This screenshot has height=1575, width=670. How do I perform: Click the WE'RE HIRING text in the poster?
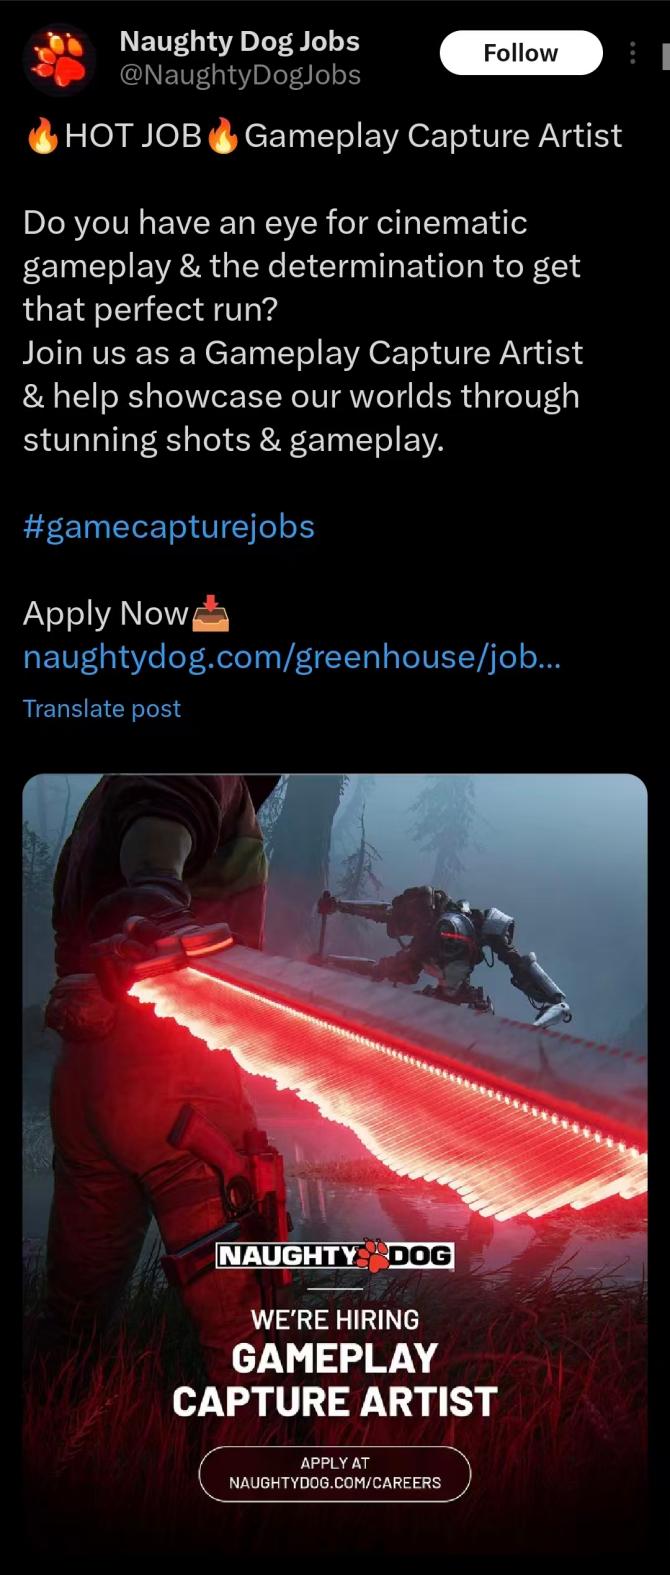(335, 1320)
